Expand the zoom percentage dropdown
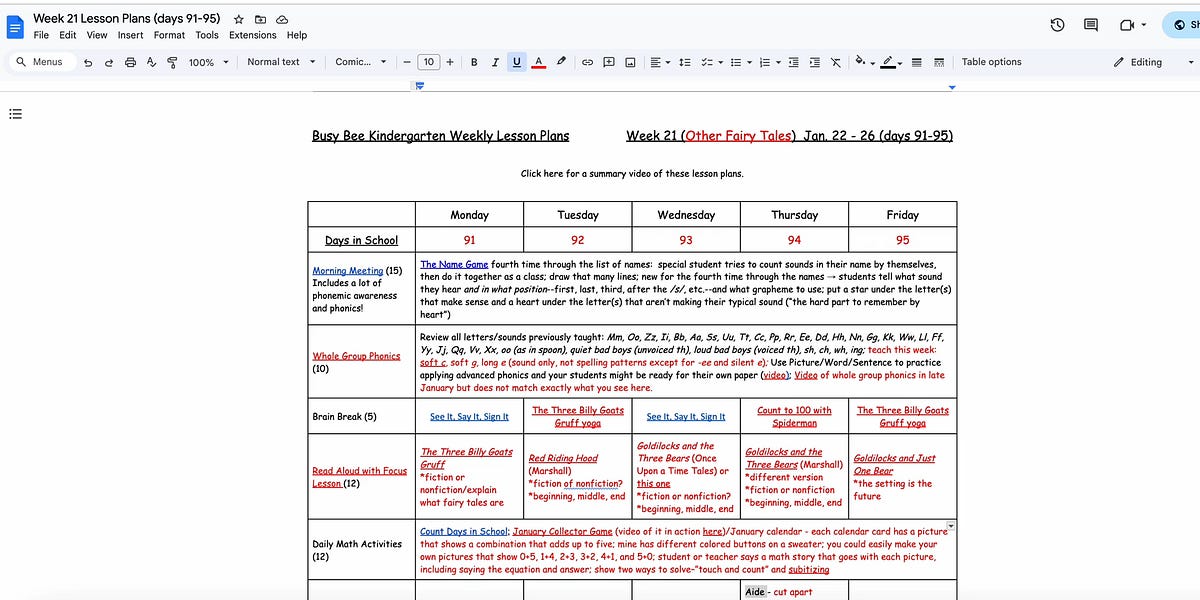The height and width of the screenshot is (600, 1200). [x=206, y=61]
